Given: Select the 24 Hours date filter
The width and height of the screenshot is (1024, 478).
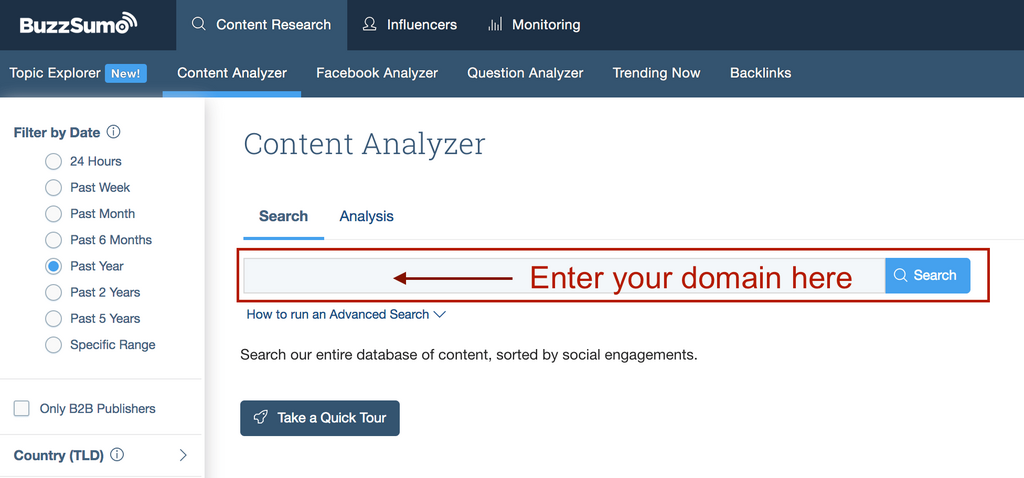Looking at the screenshot, I should [54, 161].
